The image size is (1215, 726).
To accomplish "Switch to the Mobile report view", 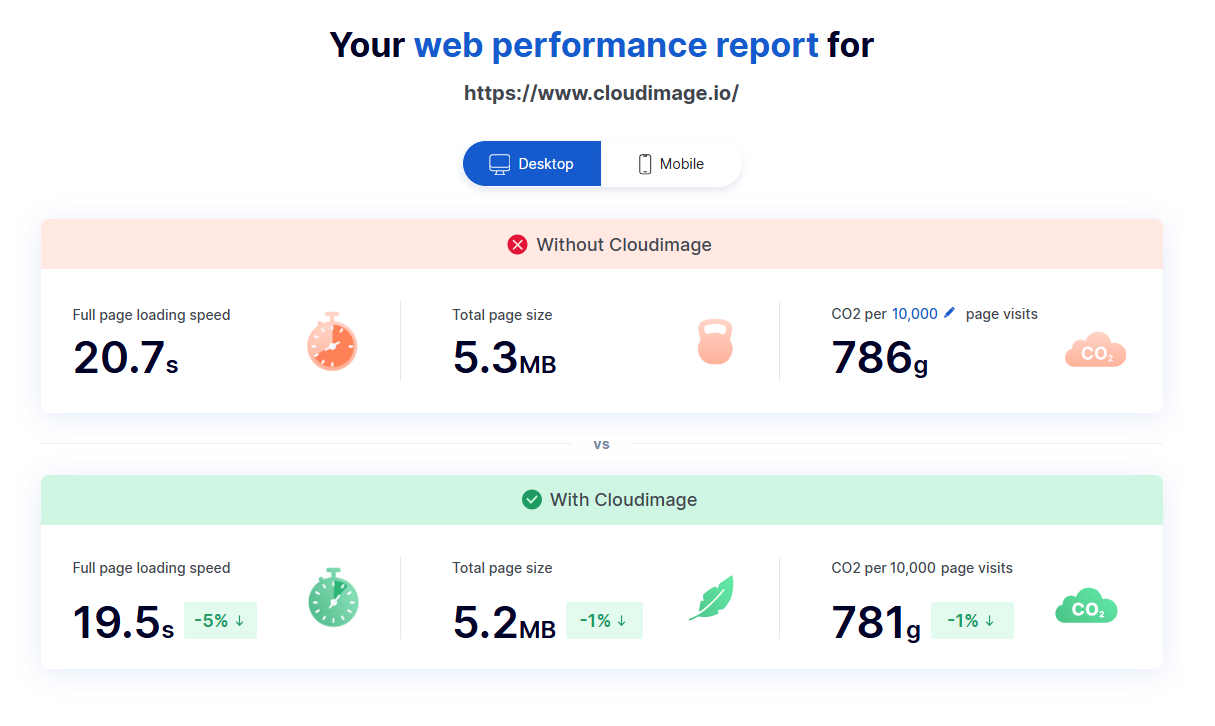I will tap(671, 163).
